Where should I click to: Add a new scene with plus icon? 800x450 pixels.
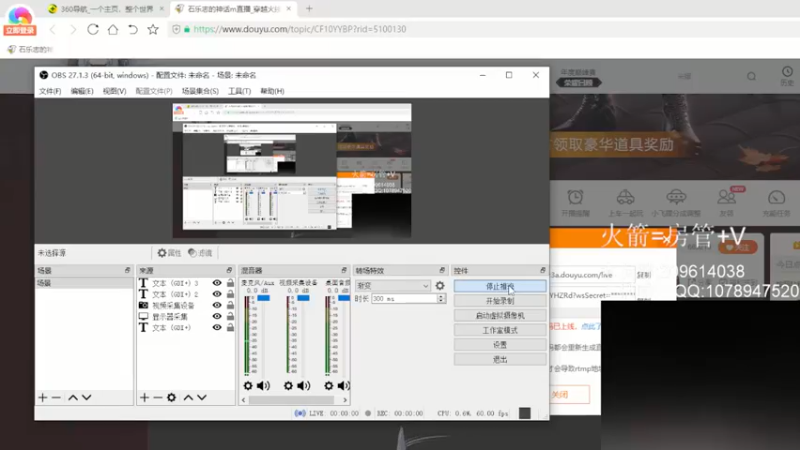pos(43,397)
